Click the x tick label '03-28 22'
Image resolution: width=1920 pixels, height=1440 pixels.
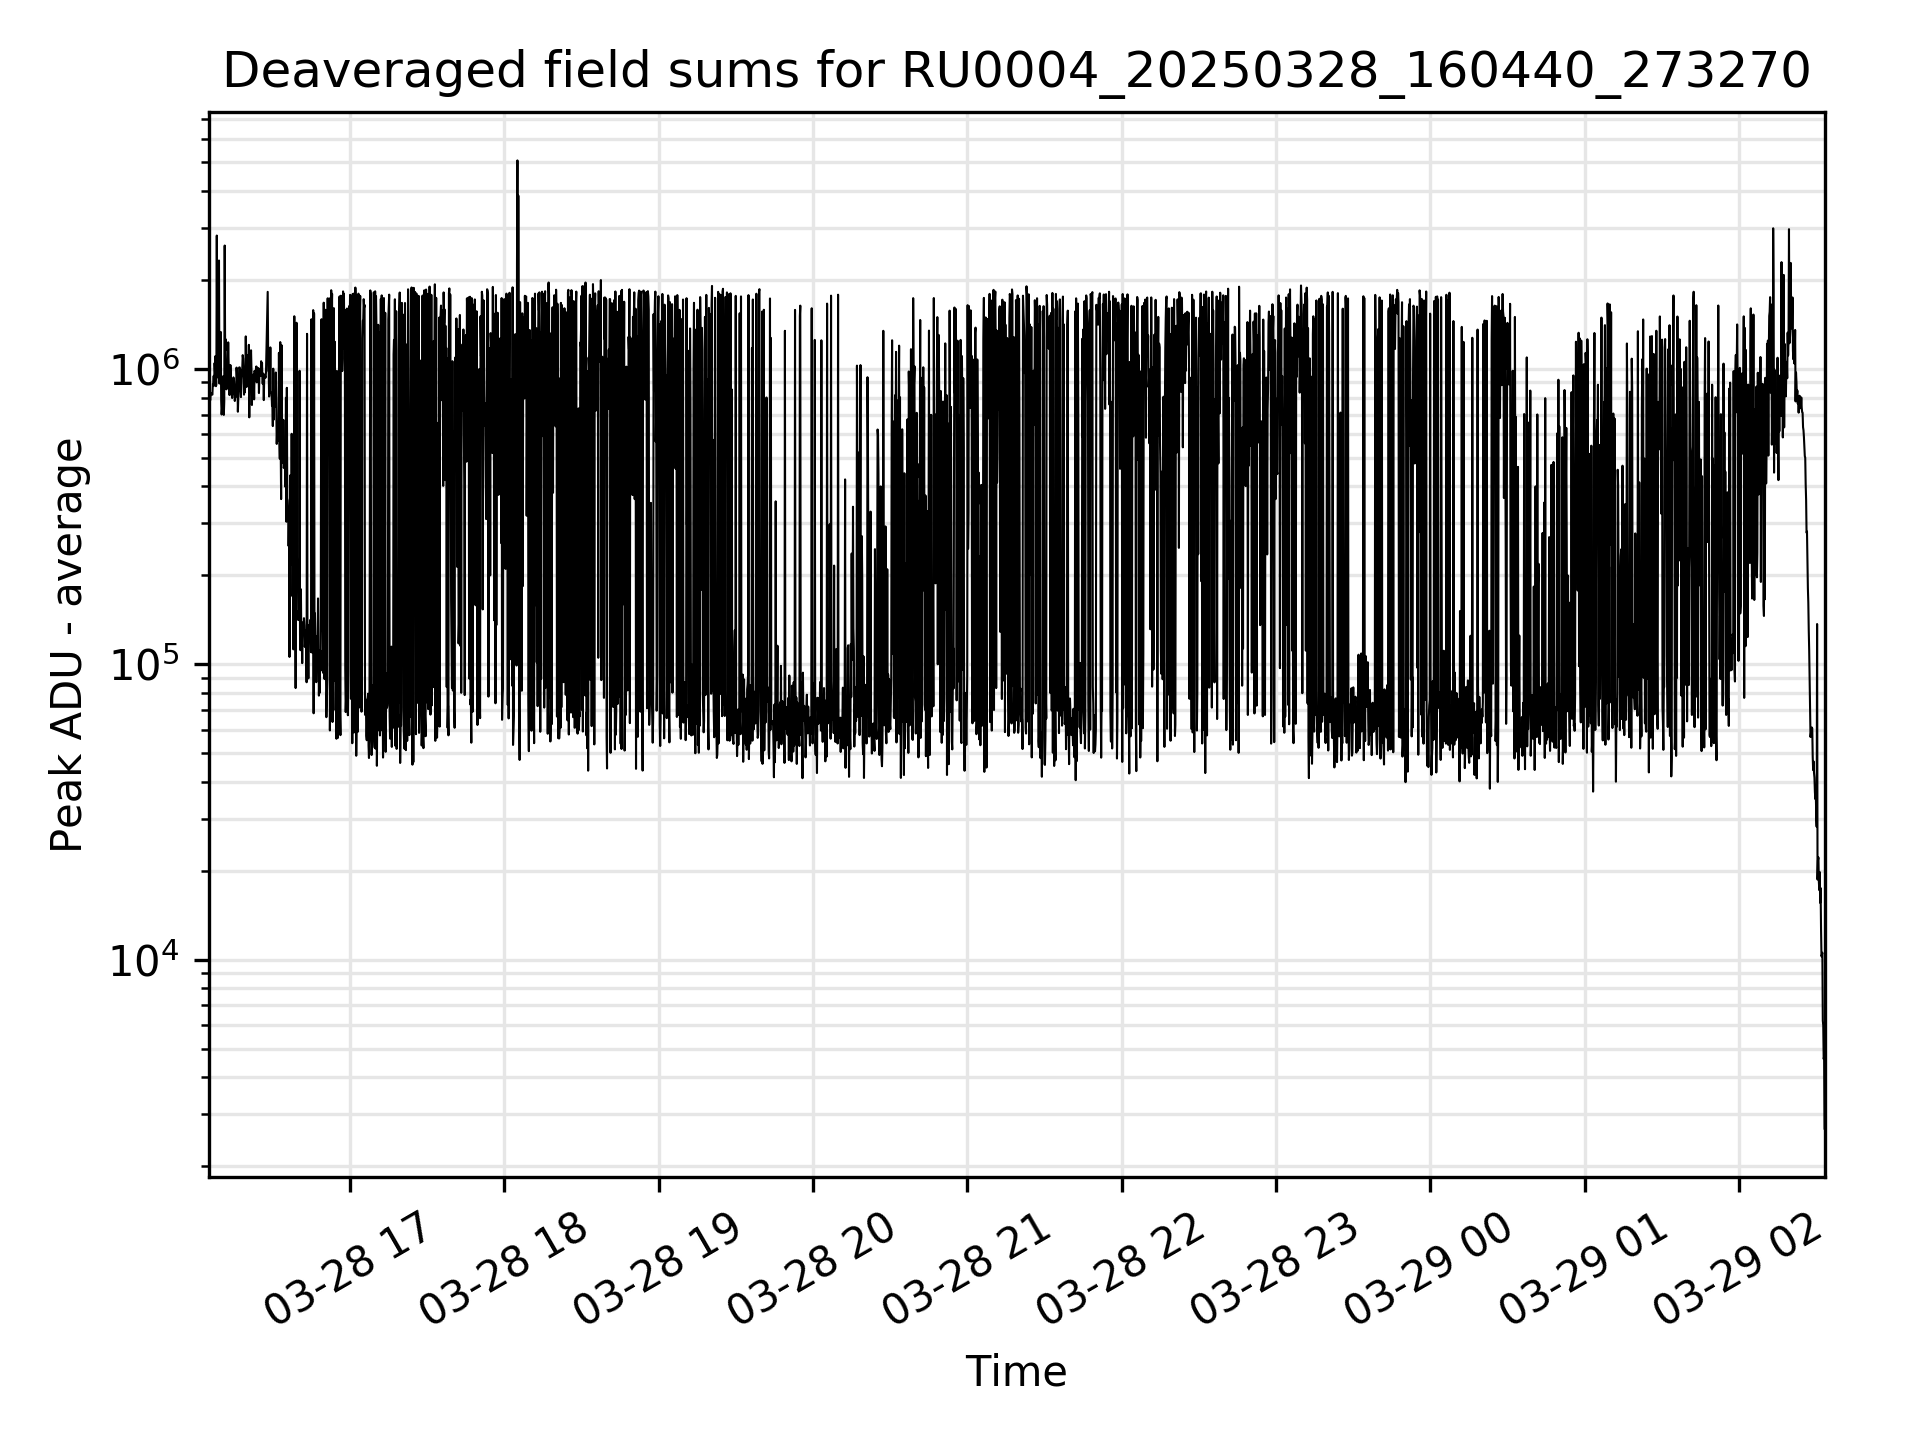(1119, 1269)
